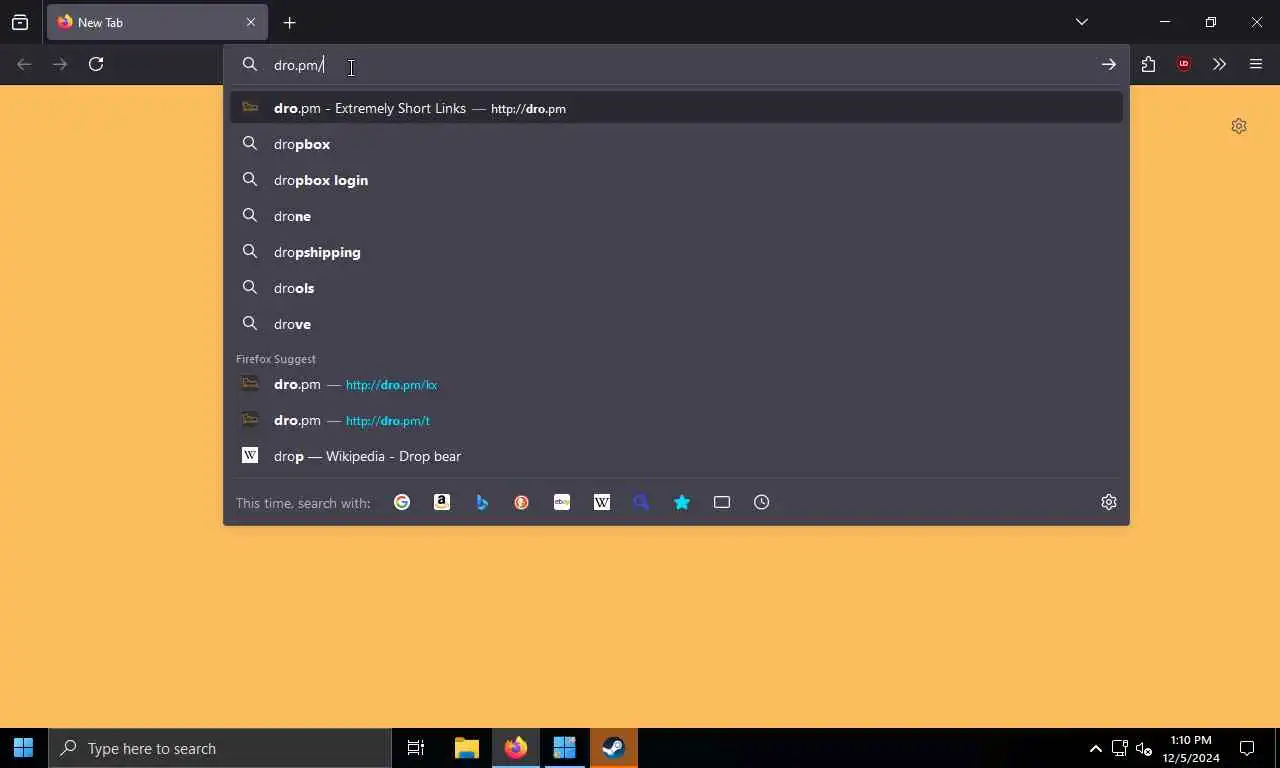Open the uBlock Origin toolbar icon
1280x768 pixels.
pos(1184,64)
